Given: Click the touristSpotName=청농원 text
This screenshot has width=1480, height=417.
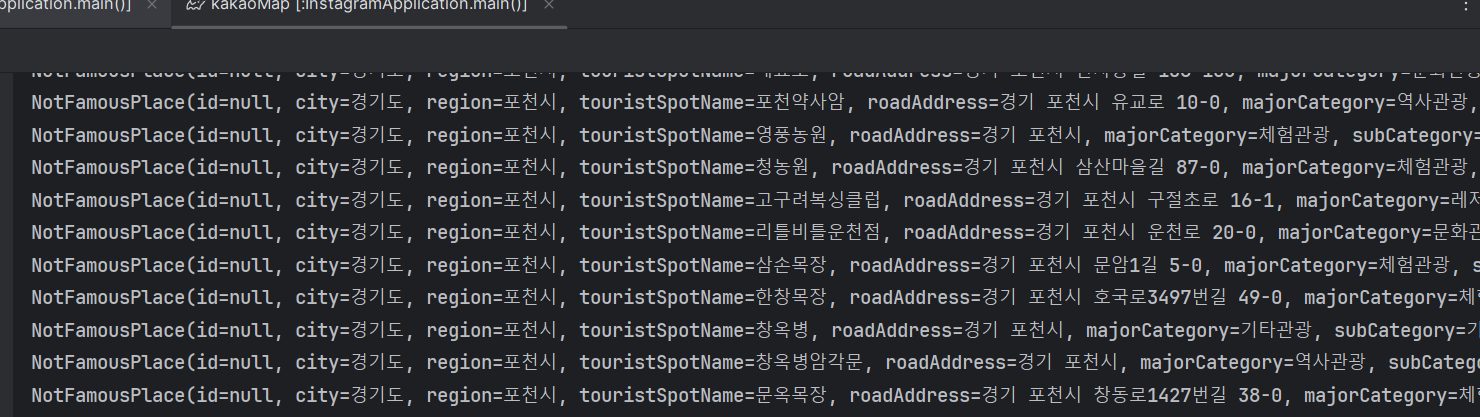Looking at the screenshot, I should [696, 168].
